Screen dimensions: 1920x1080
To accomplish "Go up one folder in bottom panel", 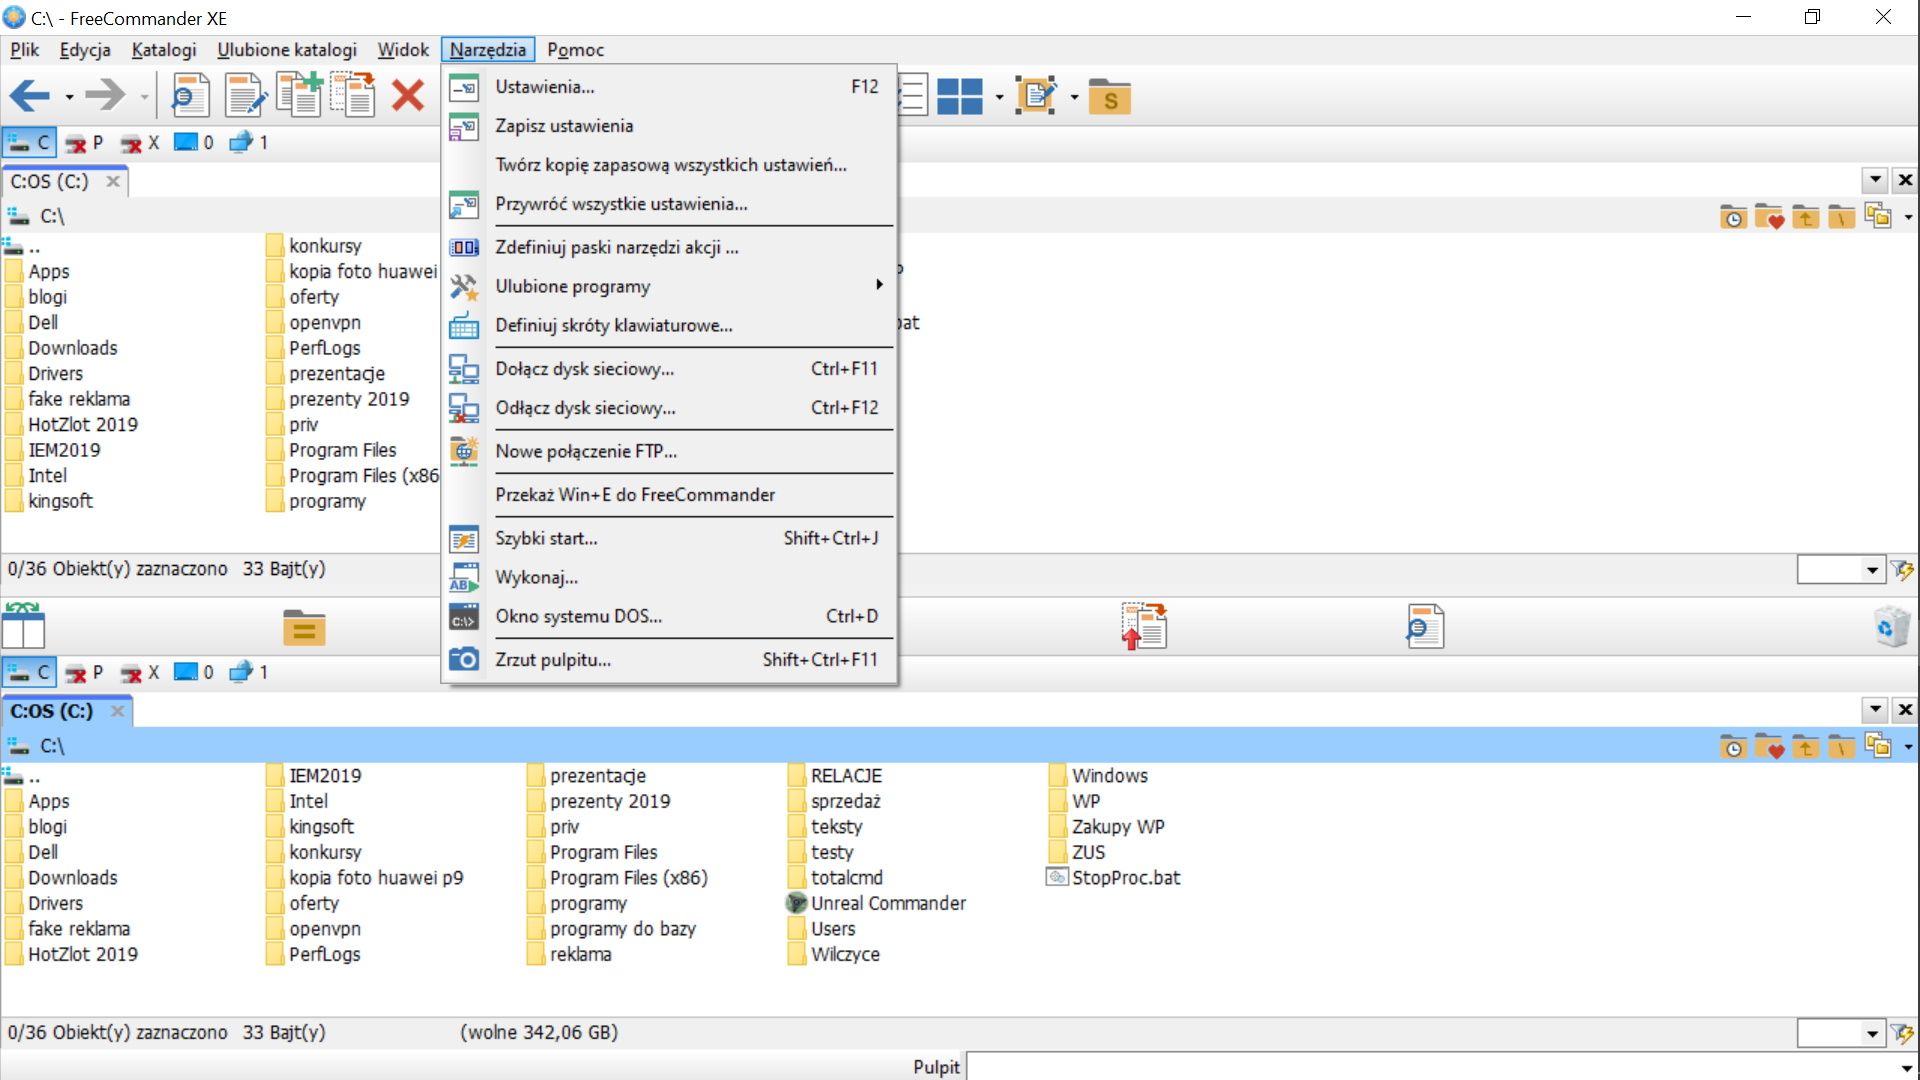I will (1805, 746).
